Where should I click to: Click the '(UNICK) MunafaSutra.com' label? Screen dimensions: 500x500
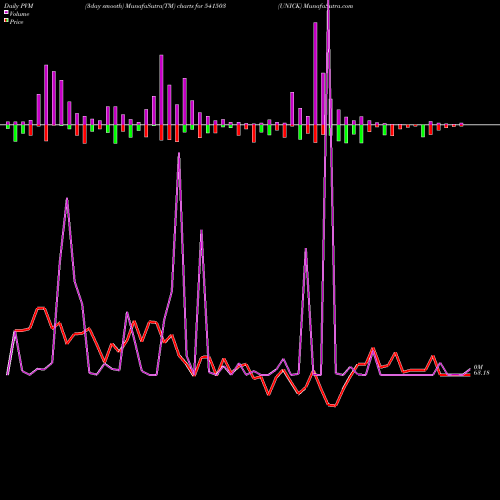[315, 6]
